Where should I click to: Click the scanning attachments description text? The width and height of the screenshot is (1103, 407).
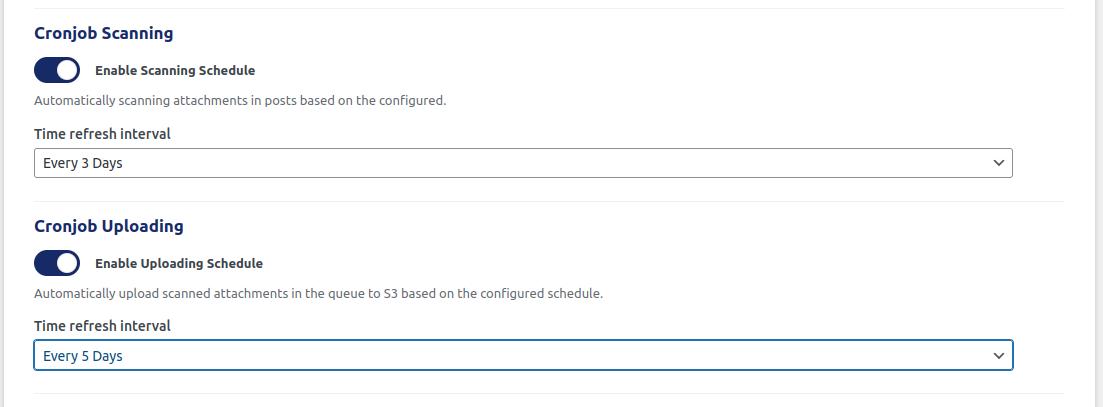[240, 101]
